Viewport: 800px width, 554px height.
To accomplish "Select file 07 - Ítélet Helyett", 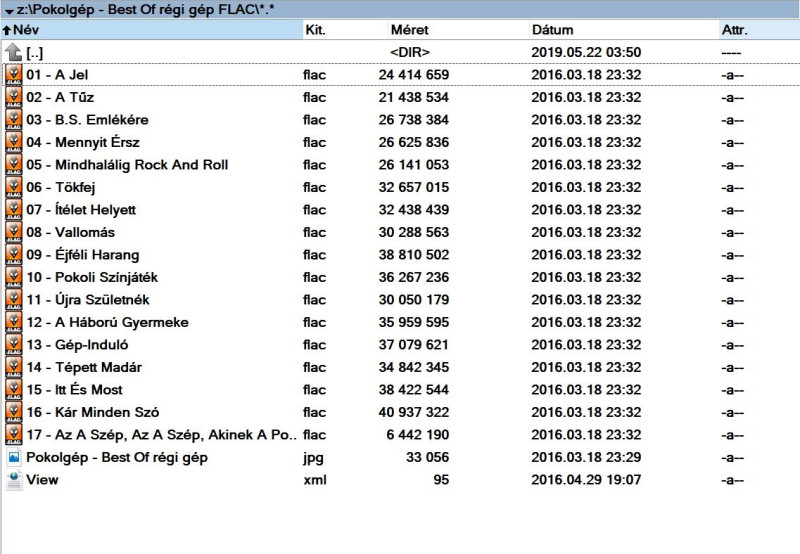I will pyautogui.click(x=81, y=210).
